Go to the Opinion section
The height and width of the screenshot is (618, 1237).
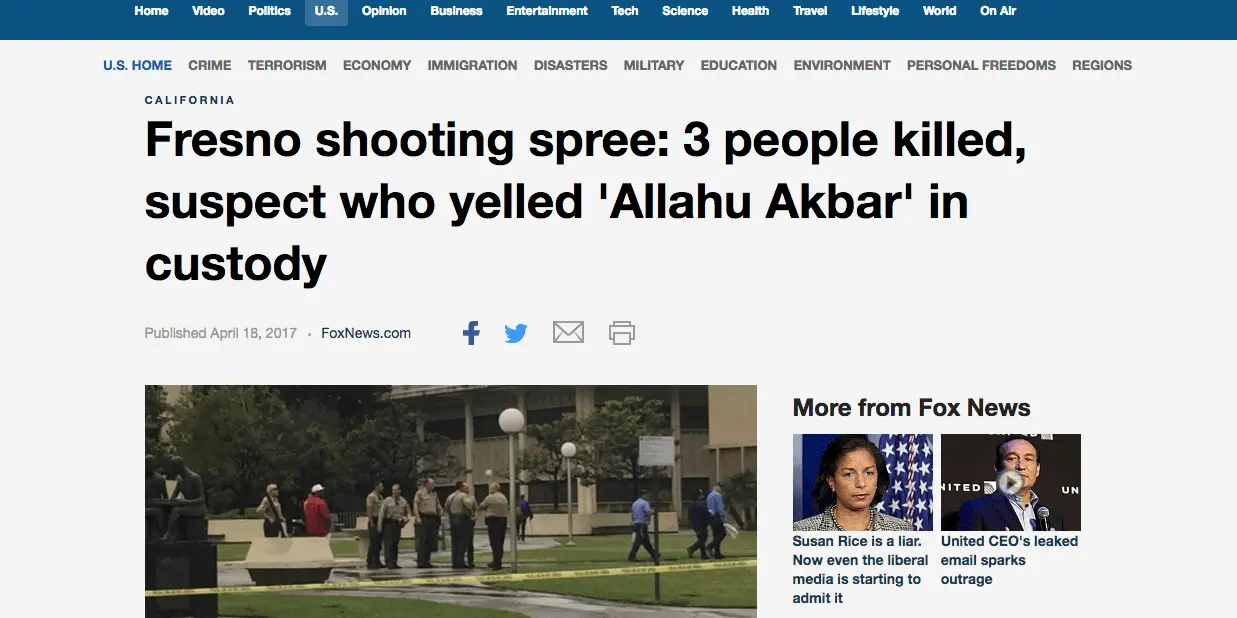click(384, 11)
